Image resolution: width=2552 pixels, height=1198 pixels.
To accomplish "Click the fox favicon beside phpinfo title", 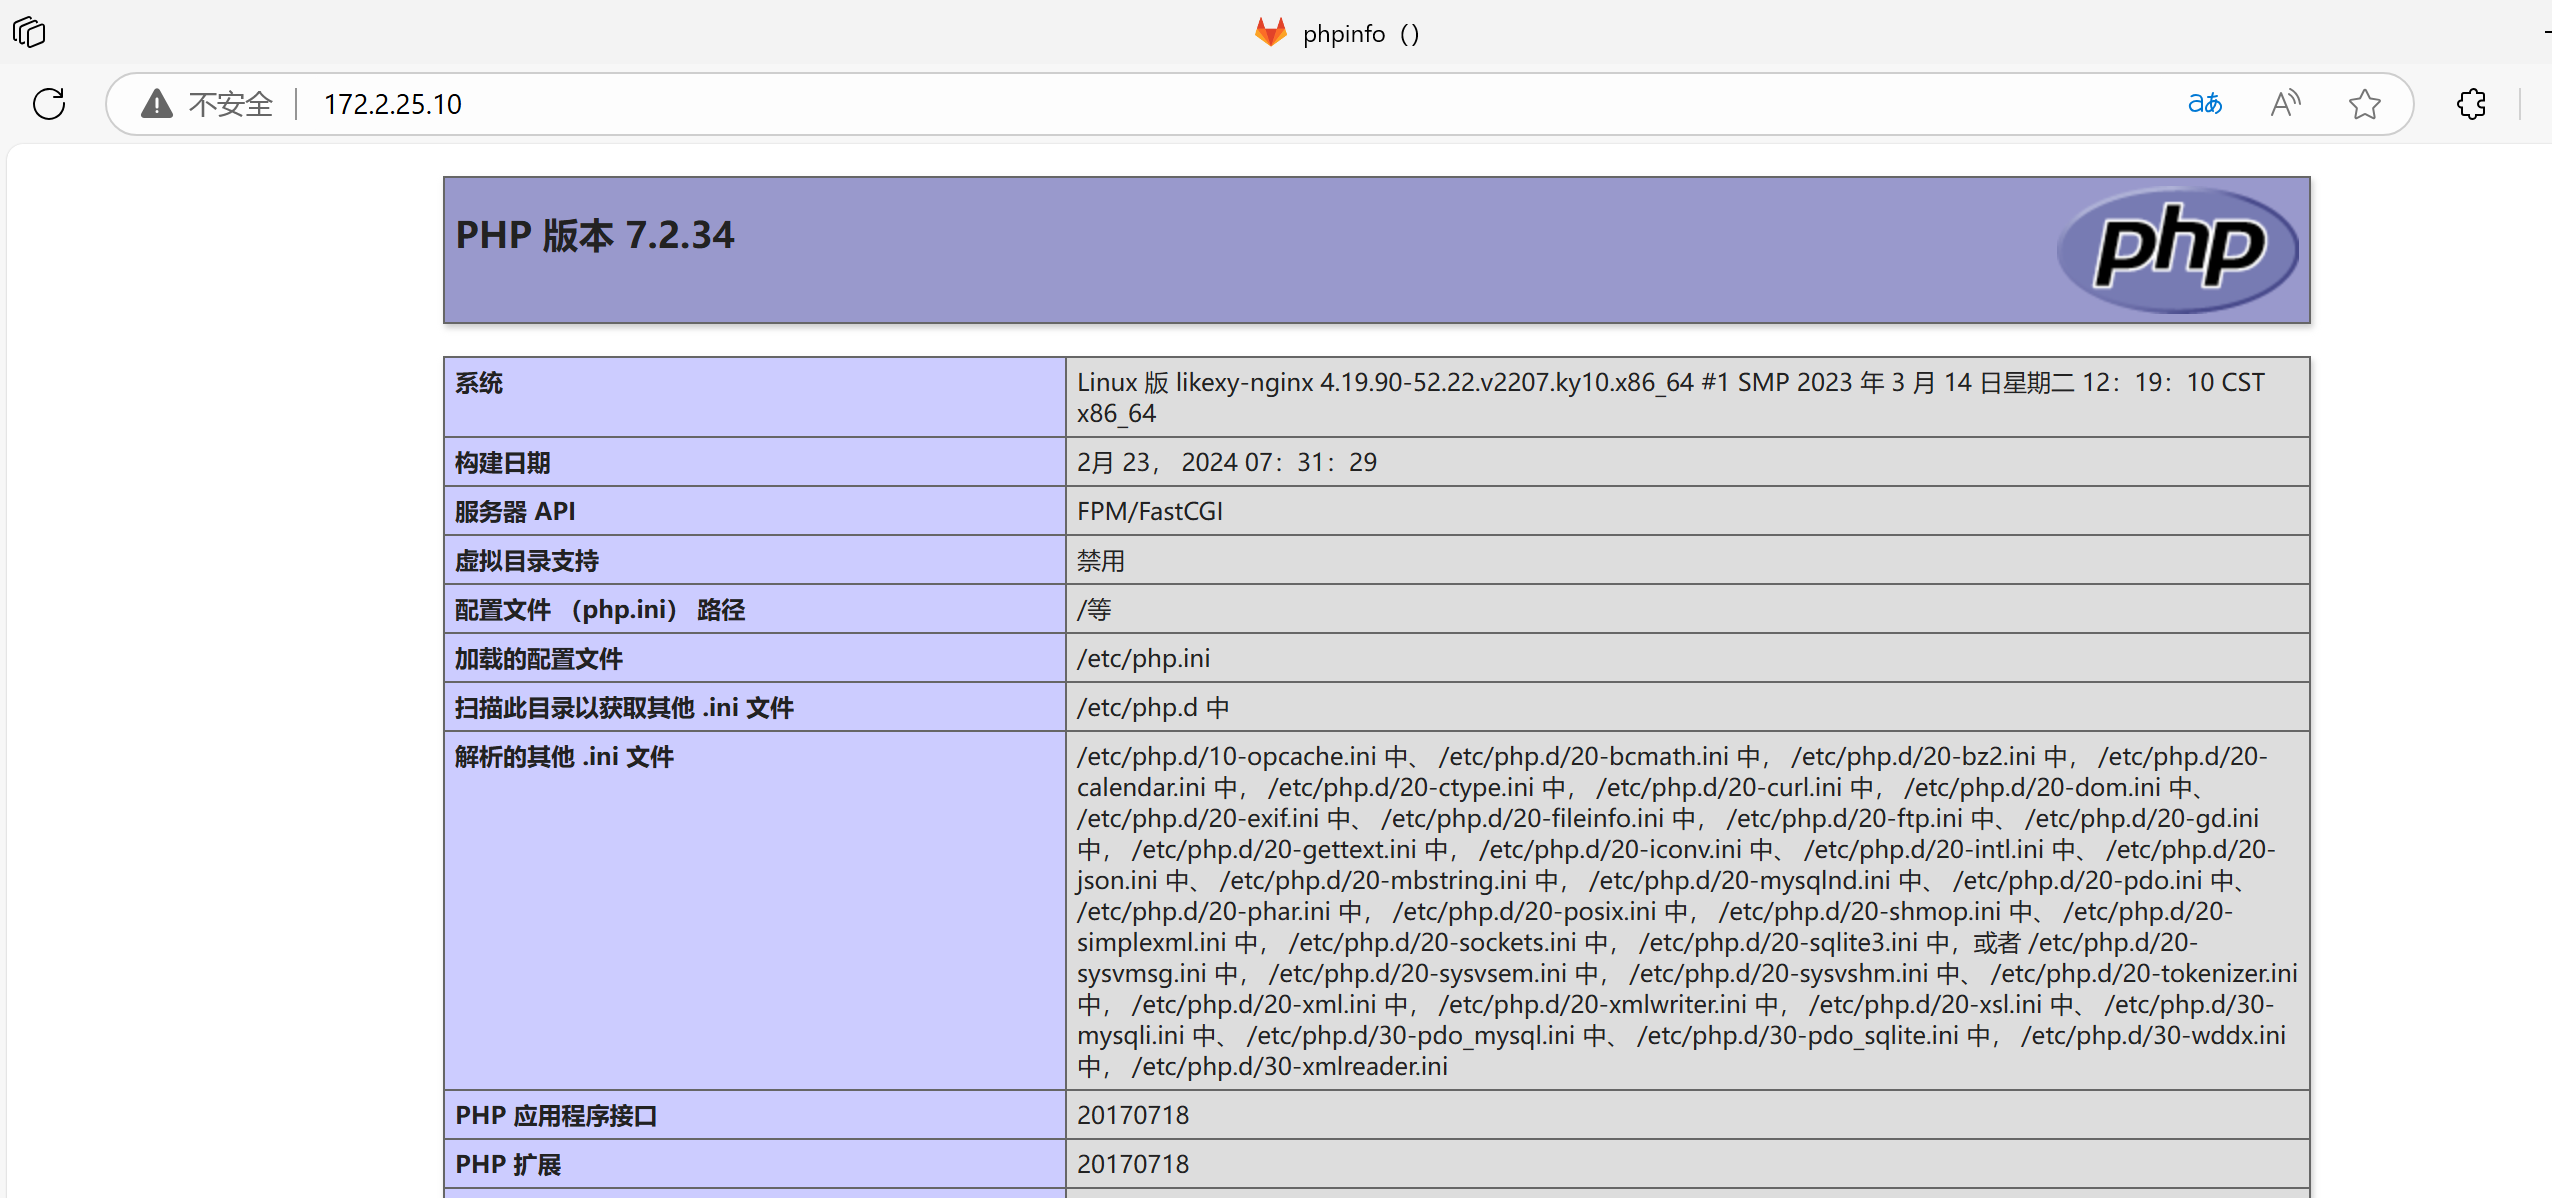I will click(x=1271, y=33).
